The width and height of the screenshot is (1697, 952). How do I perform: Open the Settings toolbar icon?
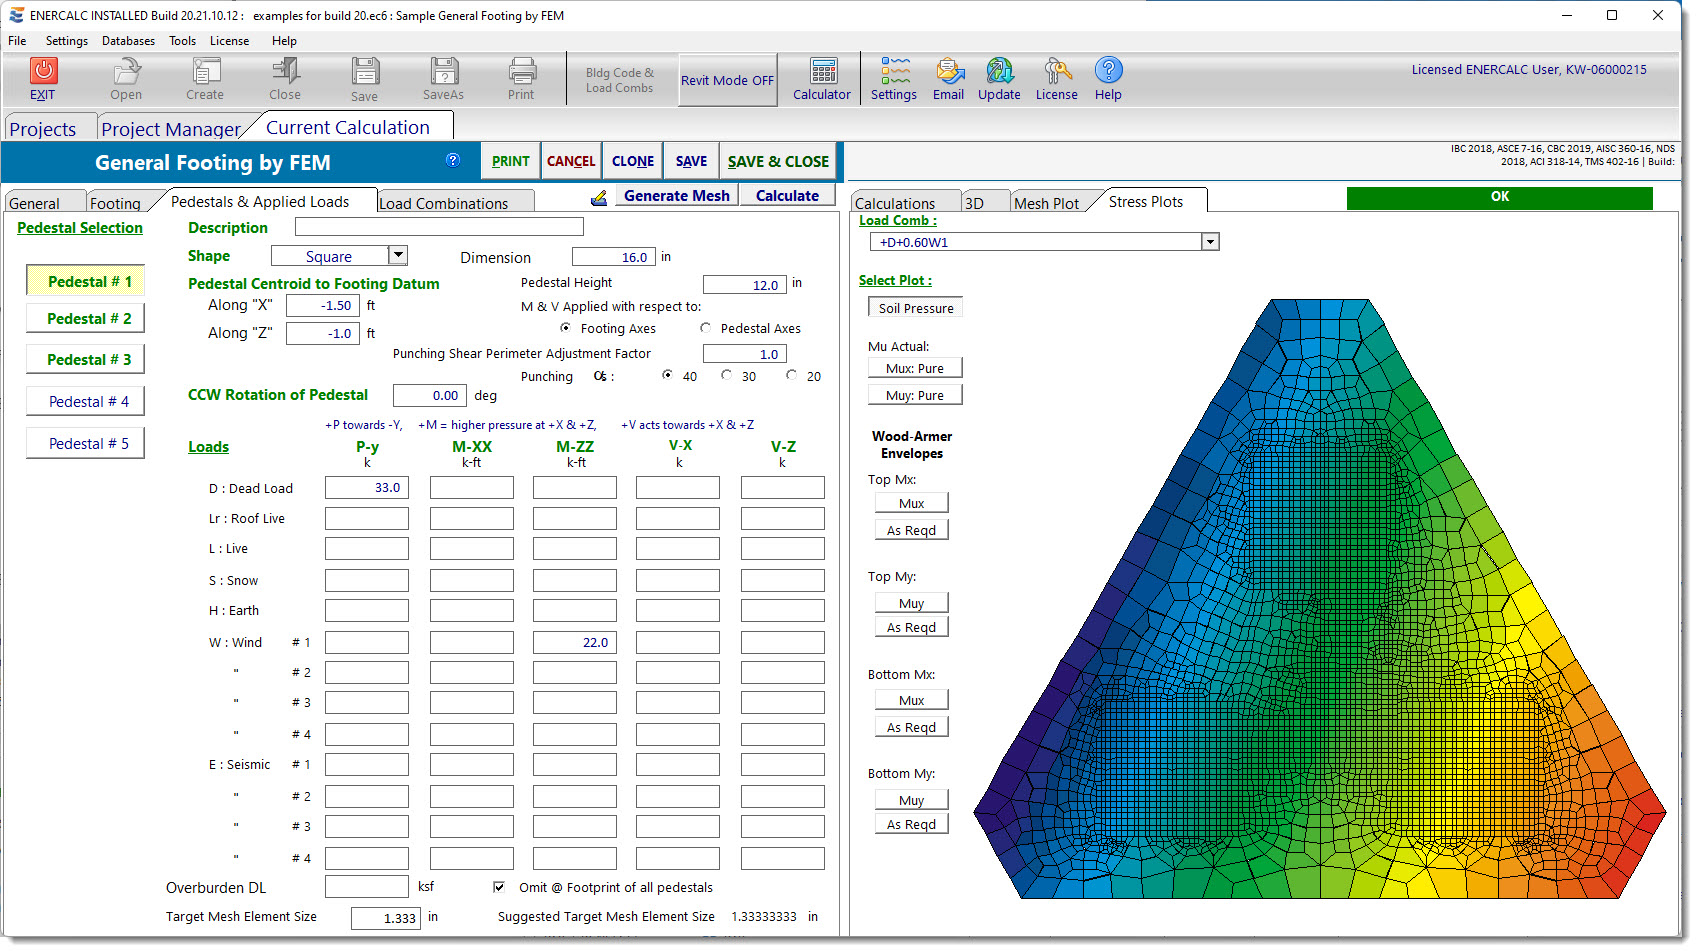click(x=893, y=78)
